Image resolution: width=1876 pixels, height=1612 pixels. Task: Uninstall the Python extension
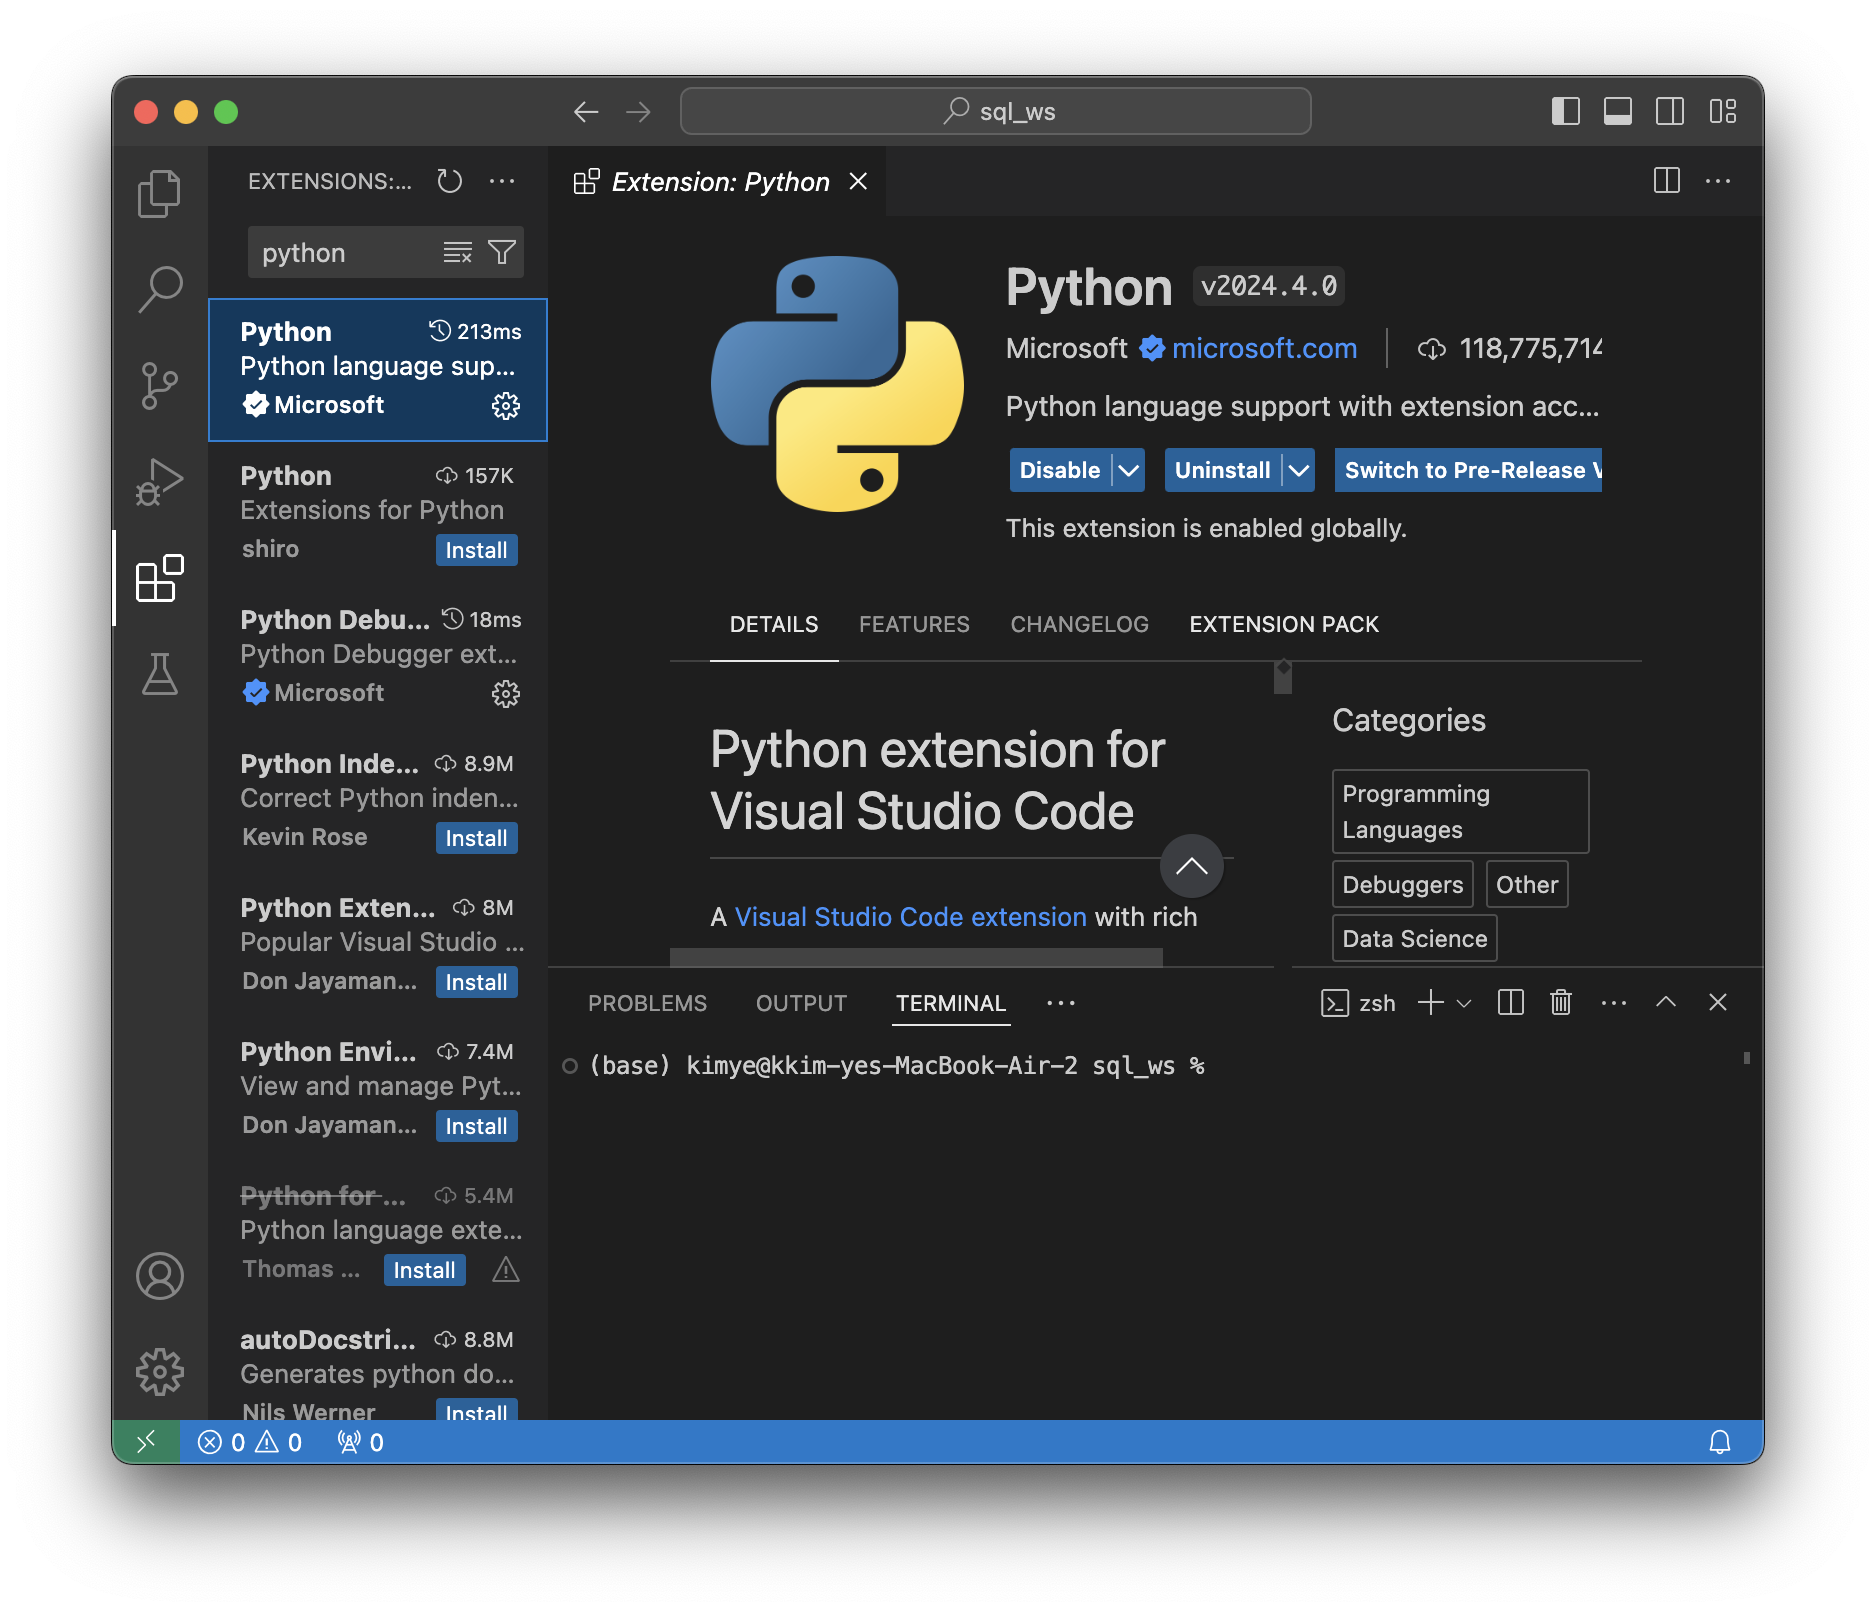pos(1222,470)
